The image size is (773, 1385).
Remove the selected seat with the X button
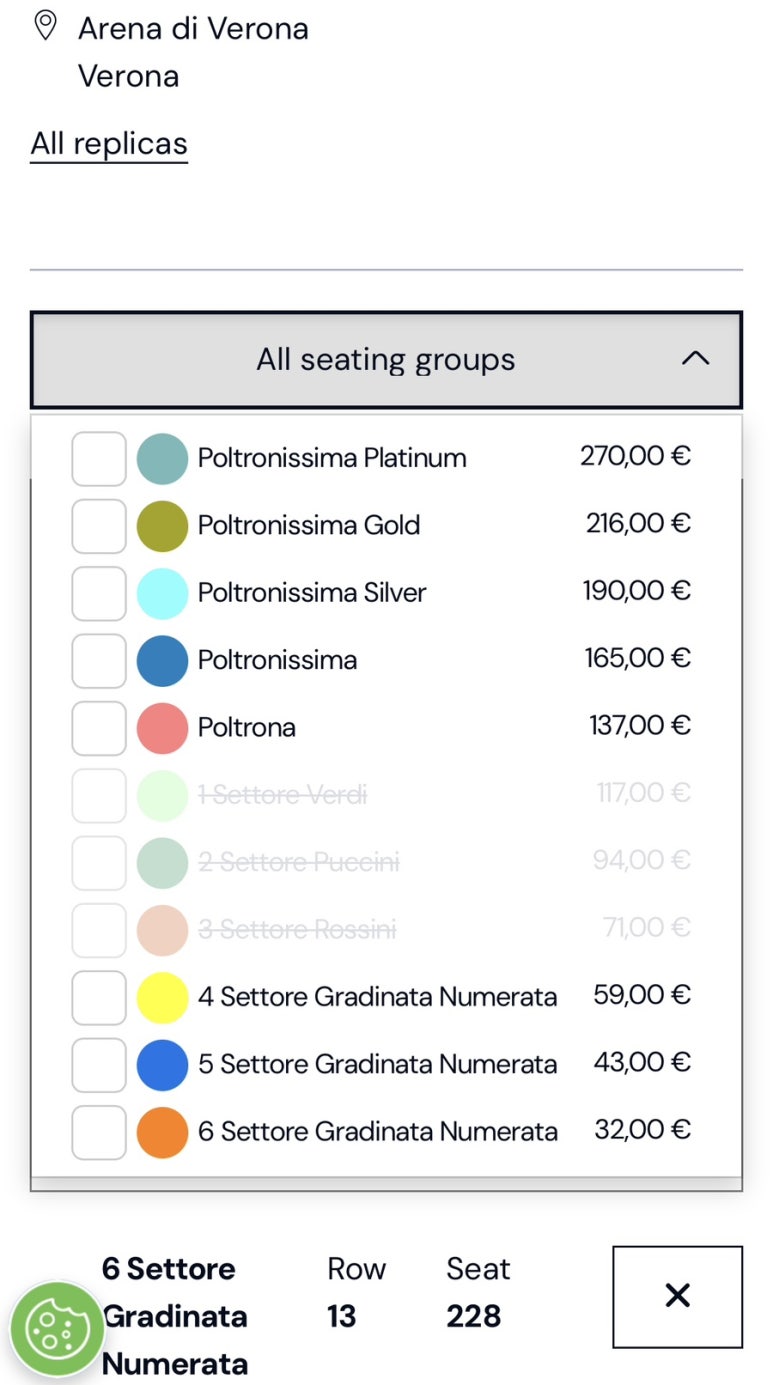pyautogui.click(x=677, y=1296)
